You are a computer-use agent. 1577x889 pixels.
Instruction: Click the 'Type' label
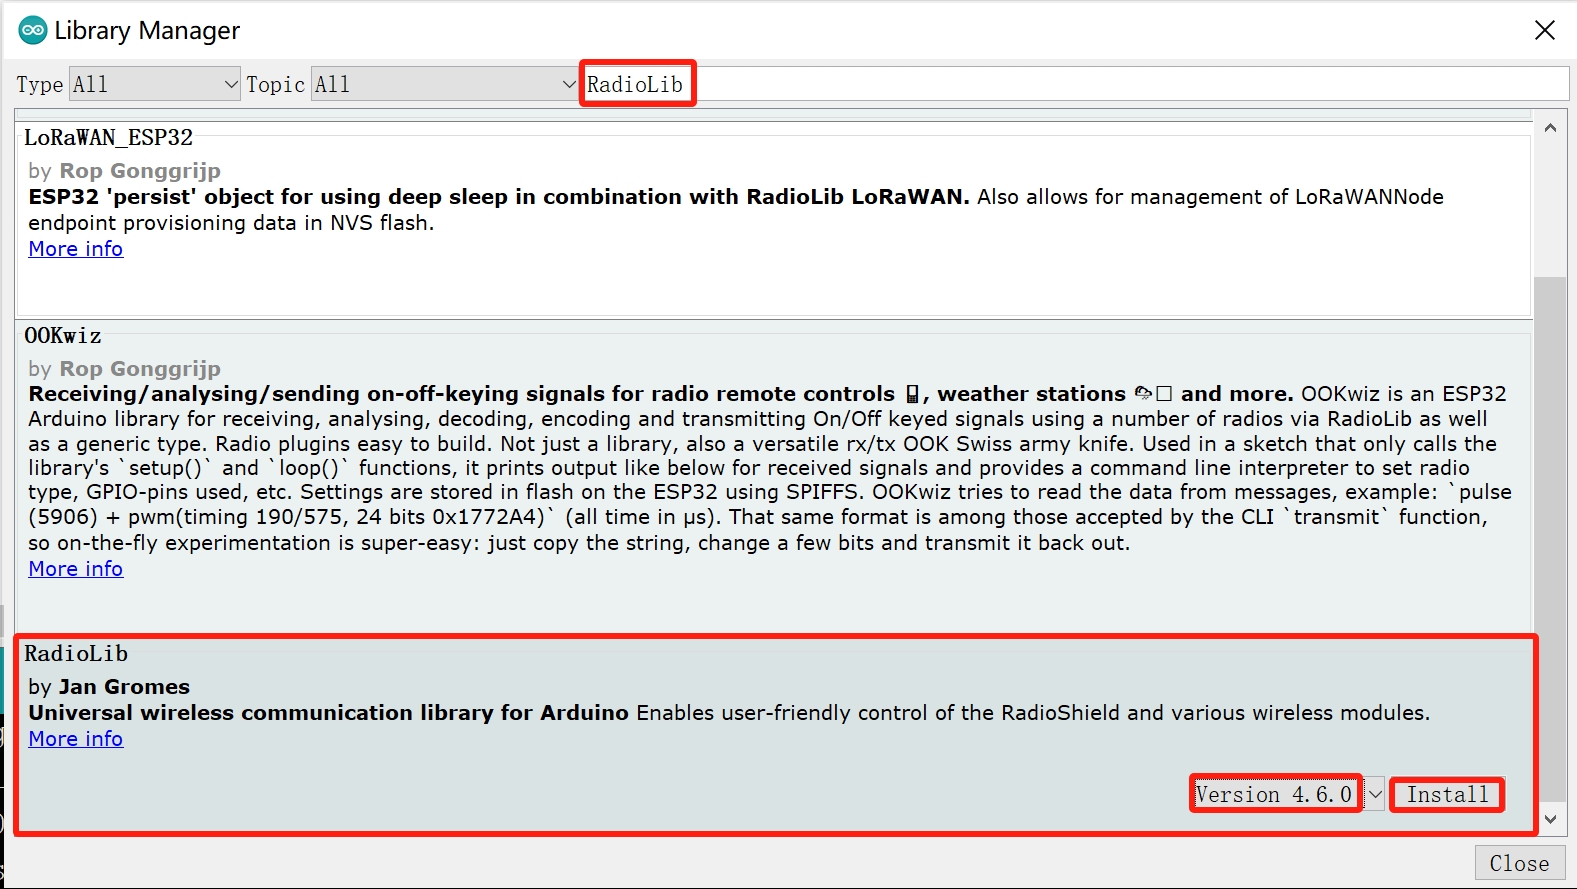tap(40, 85)
